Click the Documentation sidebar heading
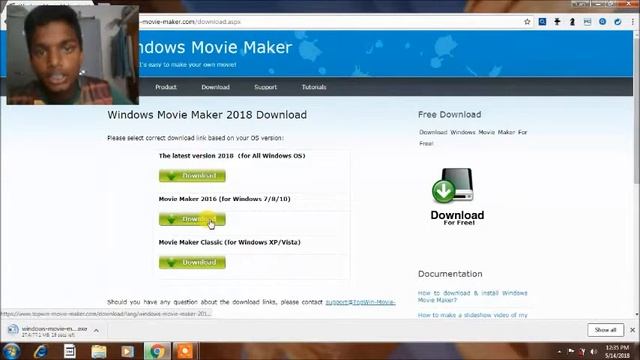The height and width of the screenshot is (360, 640). tap(450, 274)
